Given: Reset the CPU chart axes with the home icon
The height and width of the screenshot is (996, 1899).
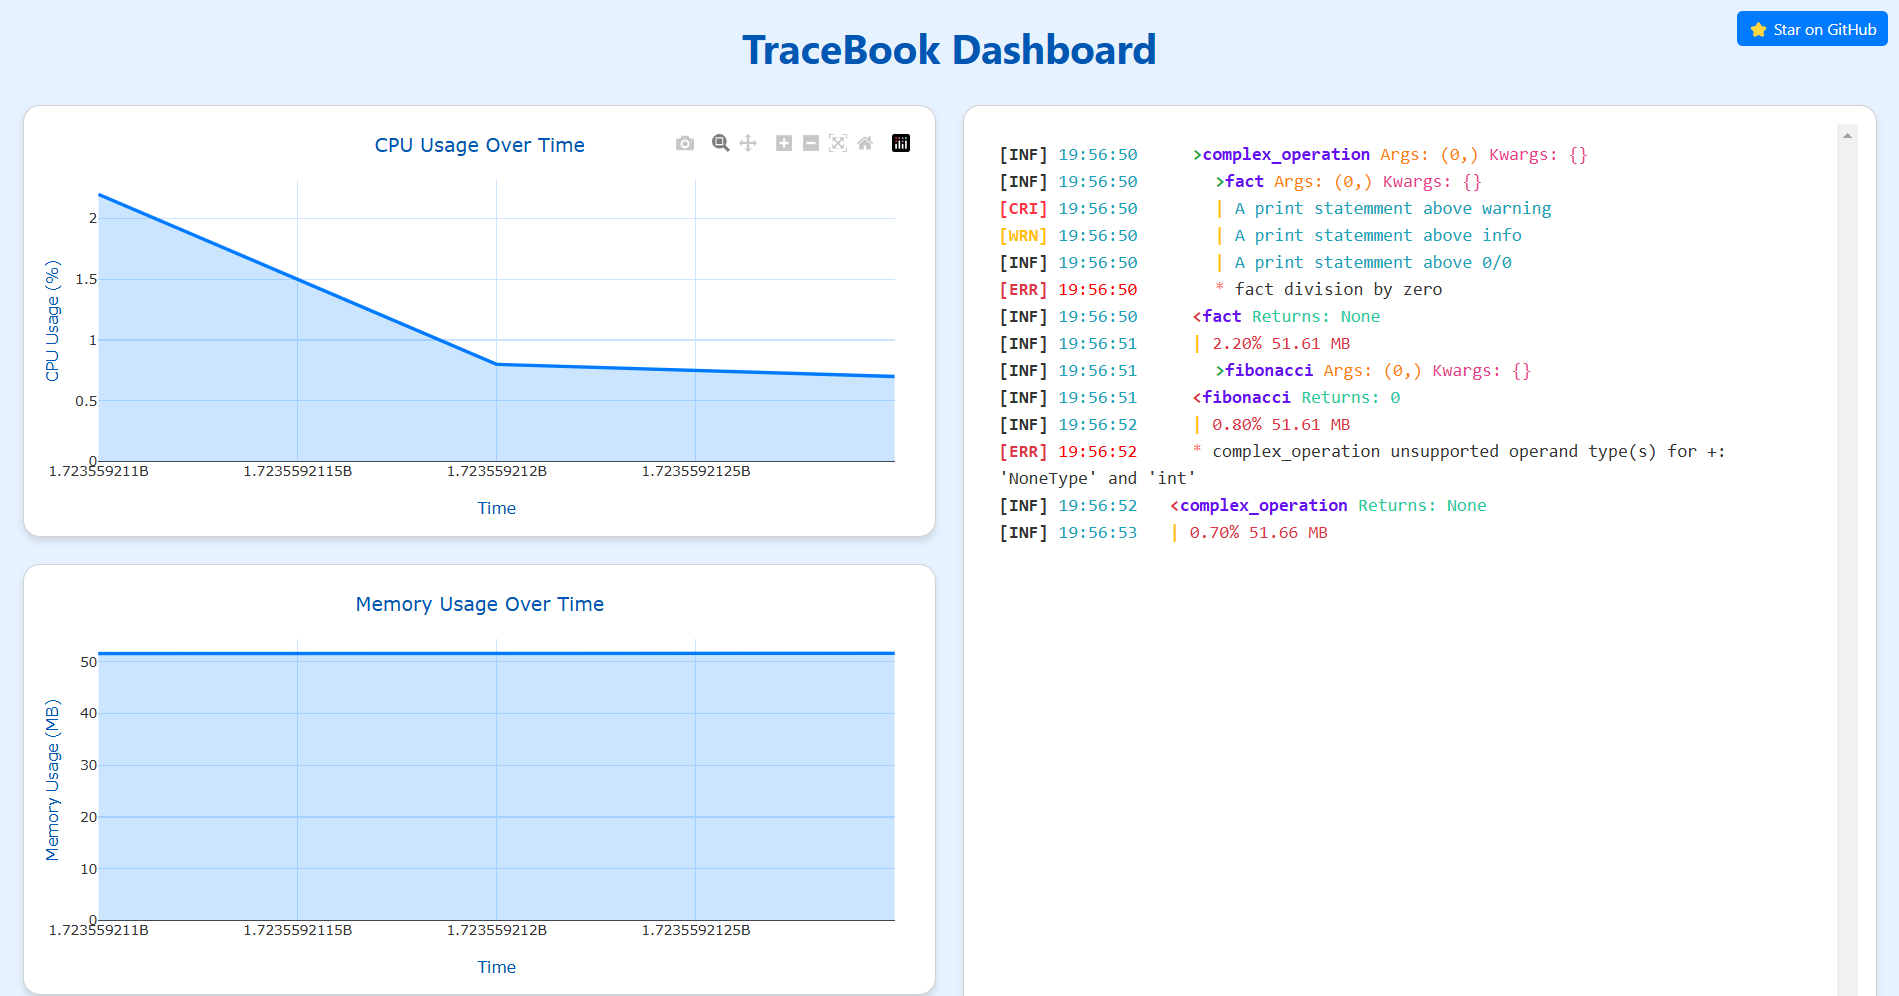Looking at the screenshot, I should (x=865, y=143).
